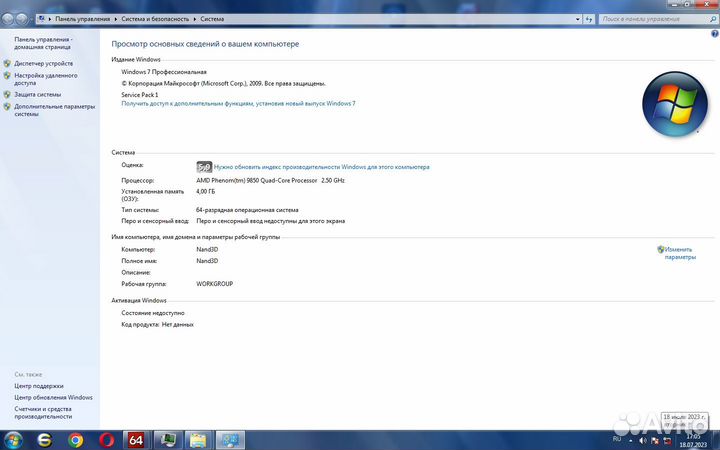This screenshot has width=720, height=450.
Task: Open 'Дополнительные параметры системы' link
Action: (54, 110)
